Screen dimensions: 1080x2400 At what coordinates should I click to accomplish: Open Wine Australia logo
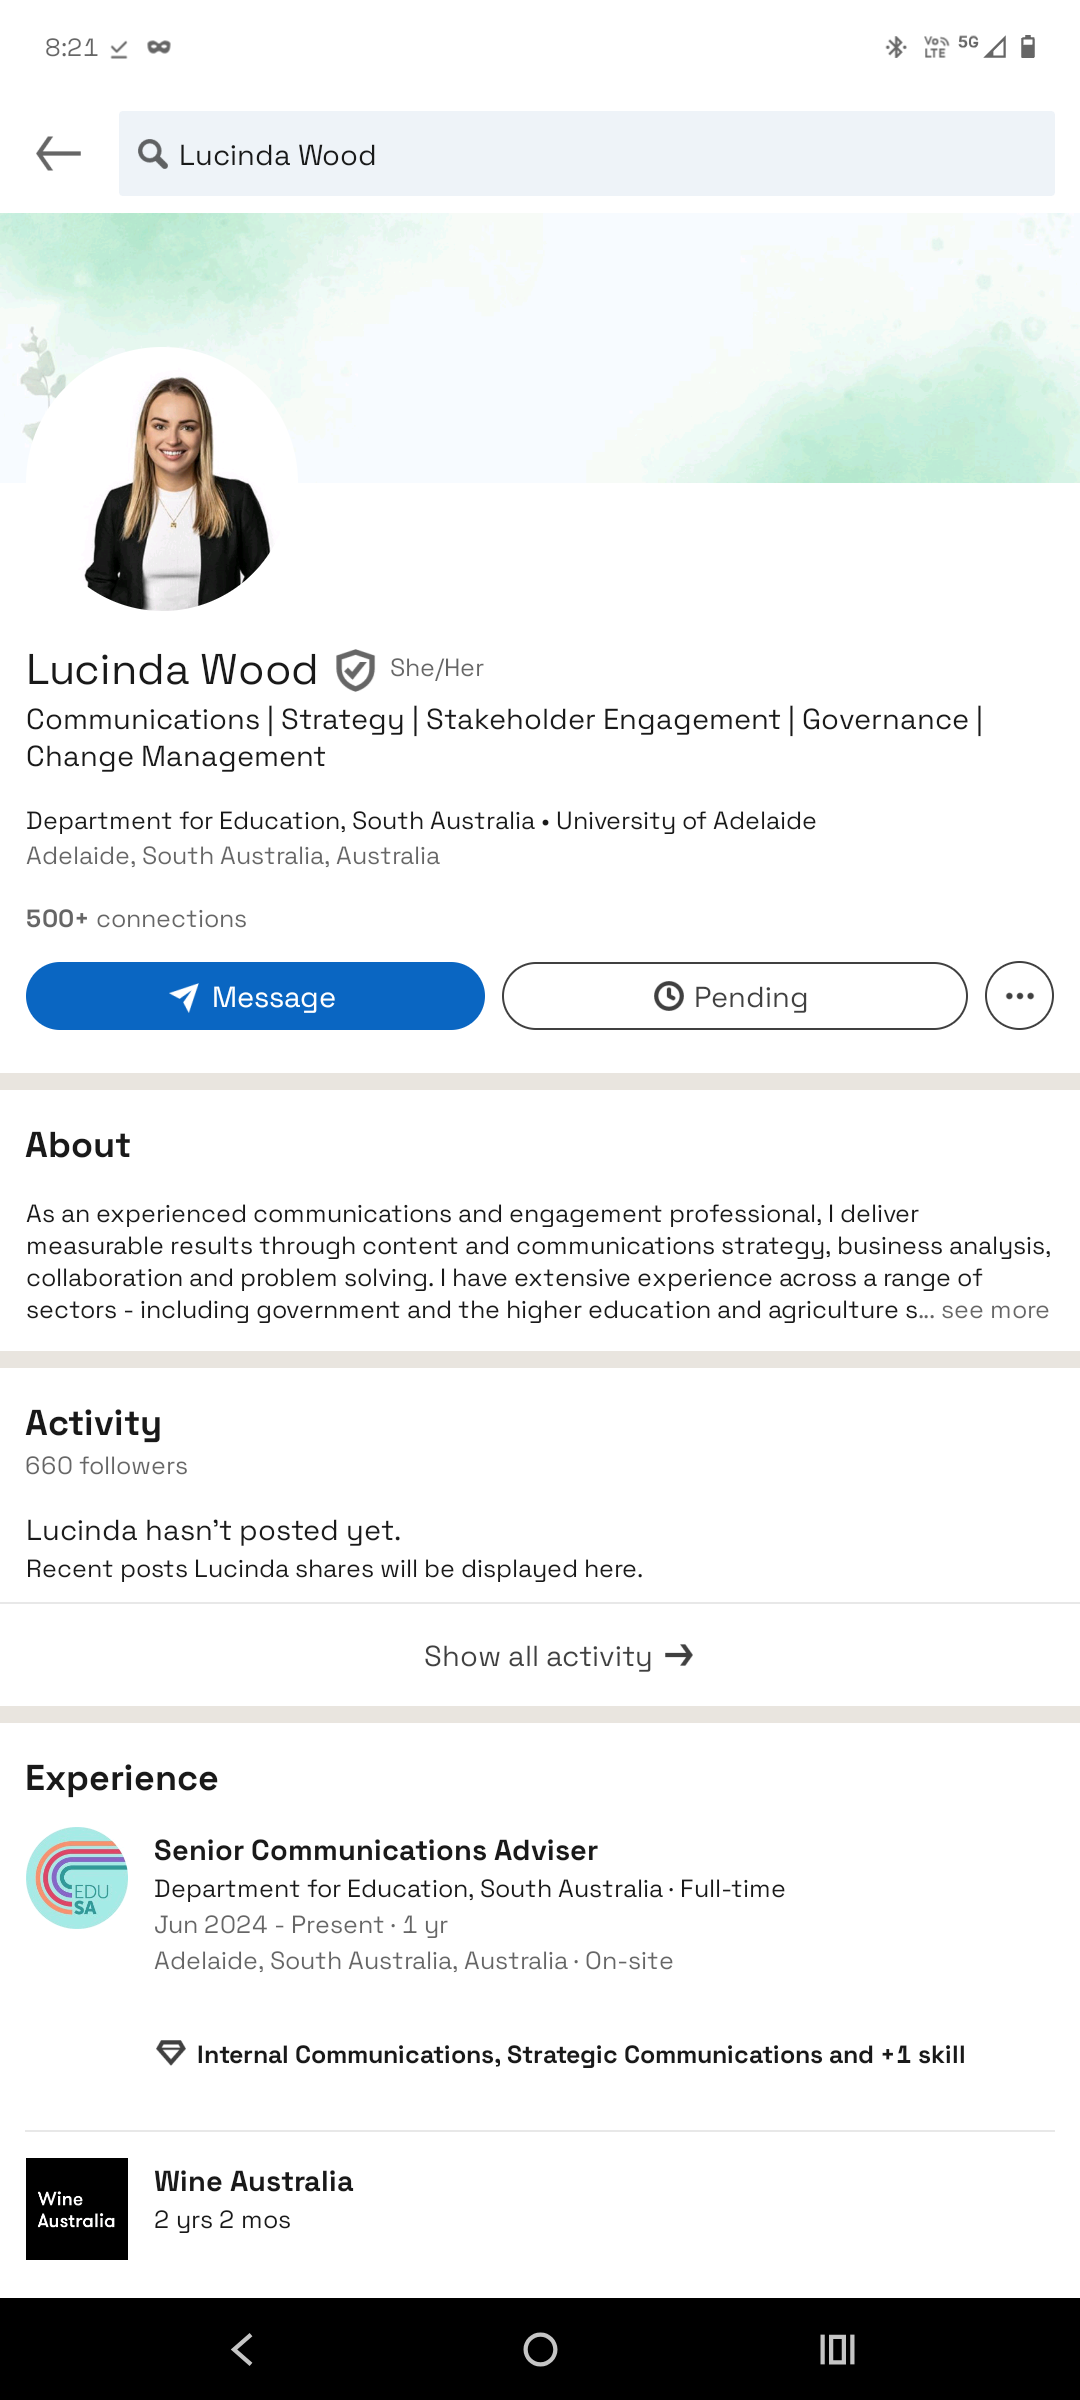(77, 2209)
